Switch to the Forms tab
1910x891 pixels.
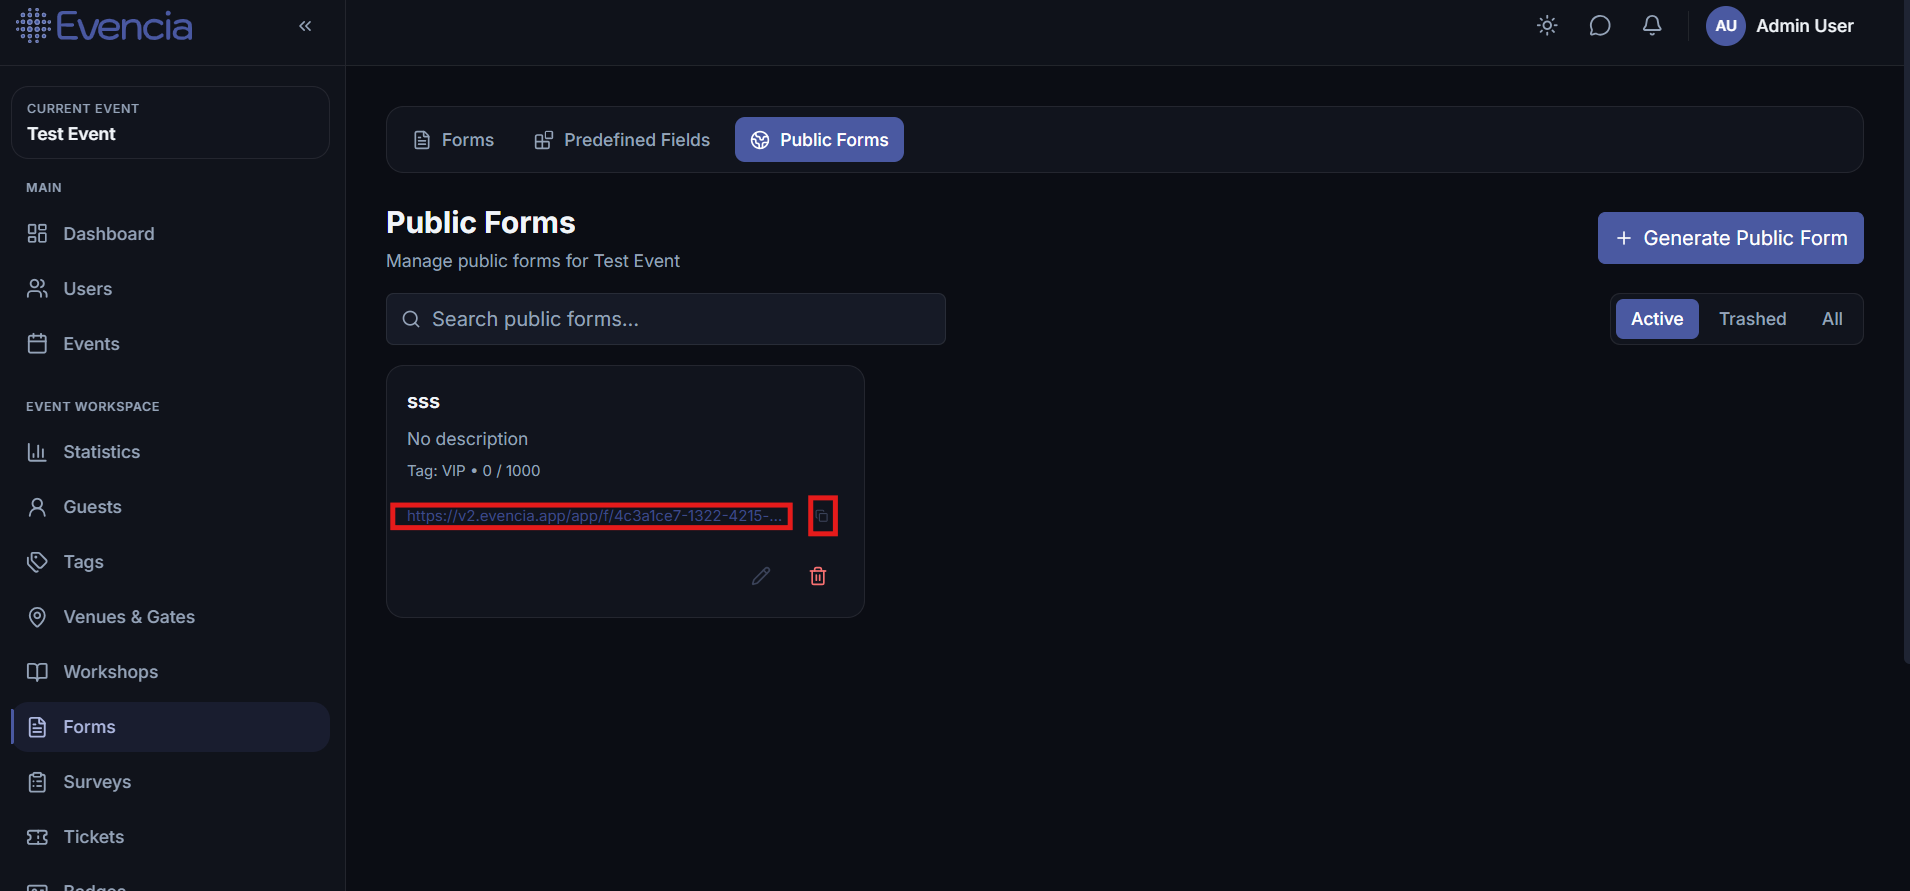click(454, 140)
